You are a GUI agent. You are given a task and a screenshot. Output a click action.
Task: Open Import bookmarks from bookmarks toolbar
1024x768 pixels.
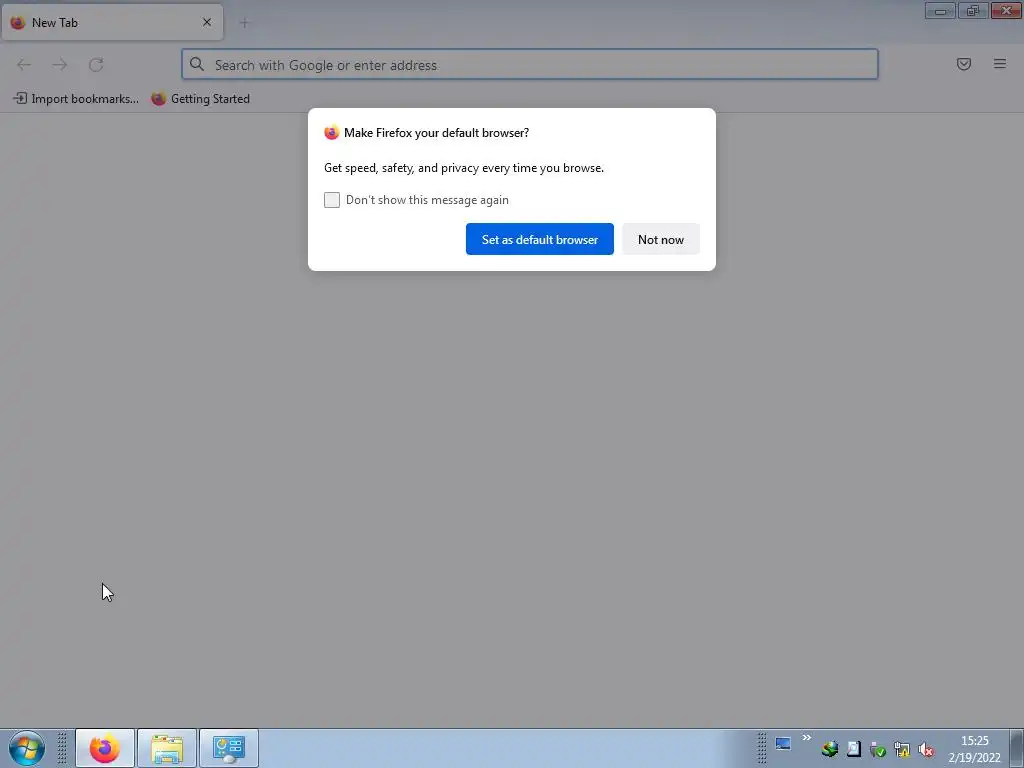[76, 99]
